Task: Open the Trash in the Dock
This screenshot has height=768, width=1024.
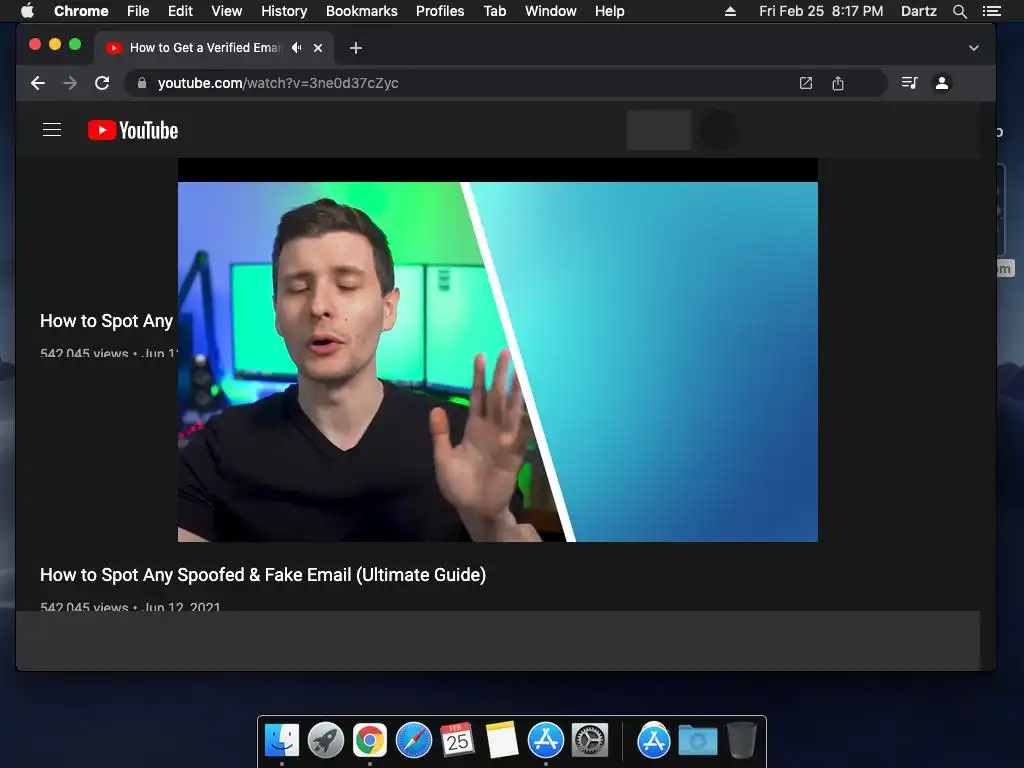Action: click(742, 741)
